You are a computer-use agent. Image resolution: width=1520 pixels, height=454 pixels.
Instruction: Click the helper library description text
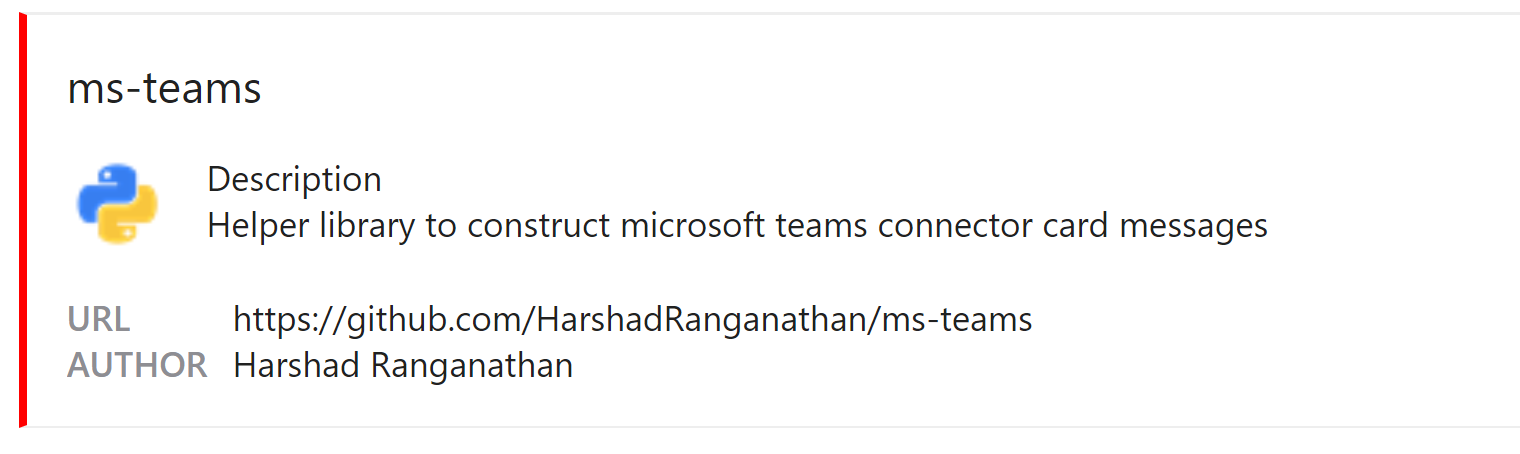[x=737, y=226]
